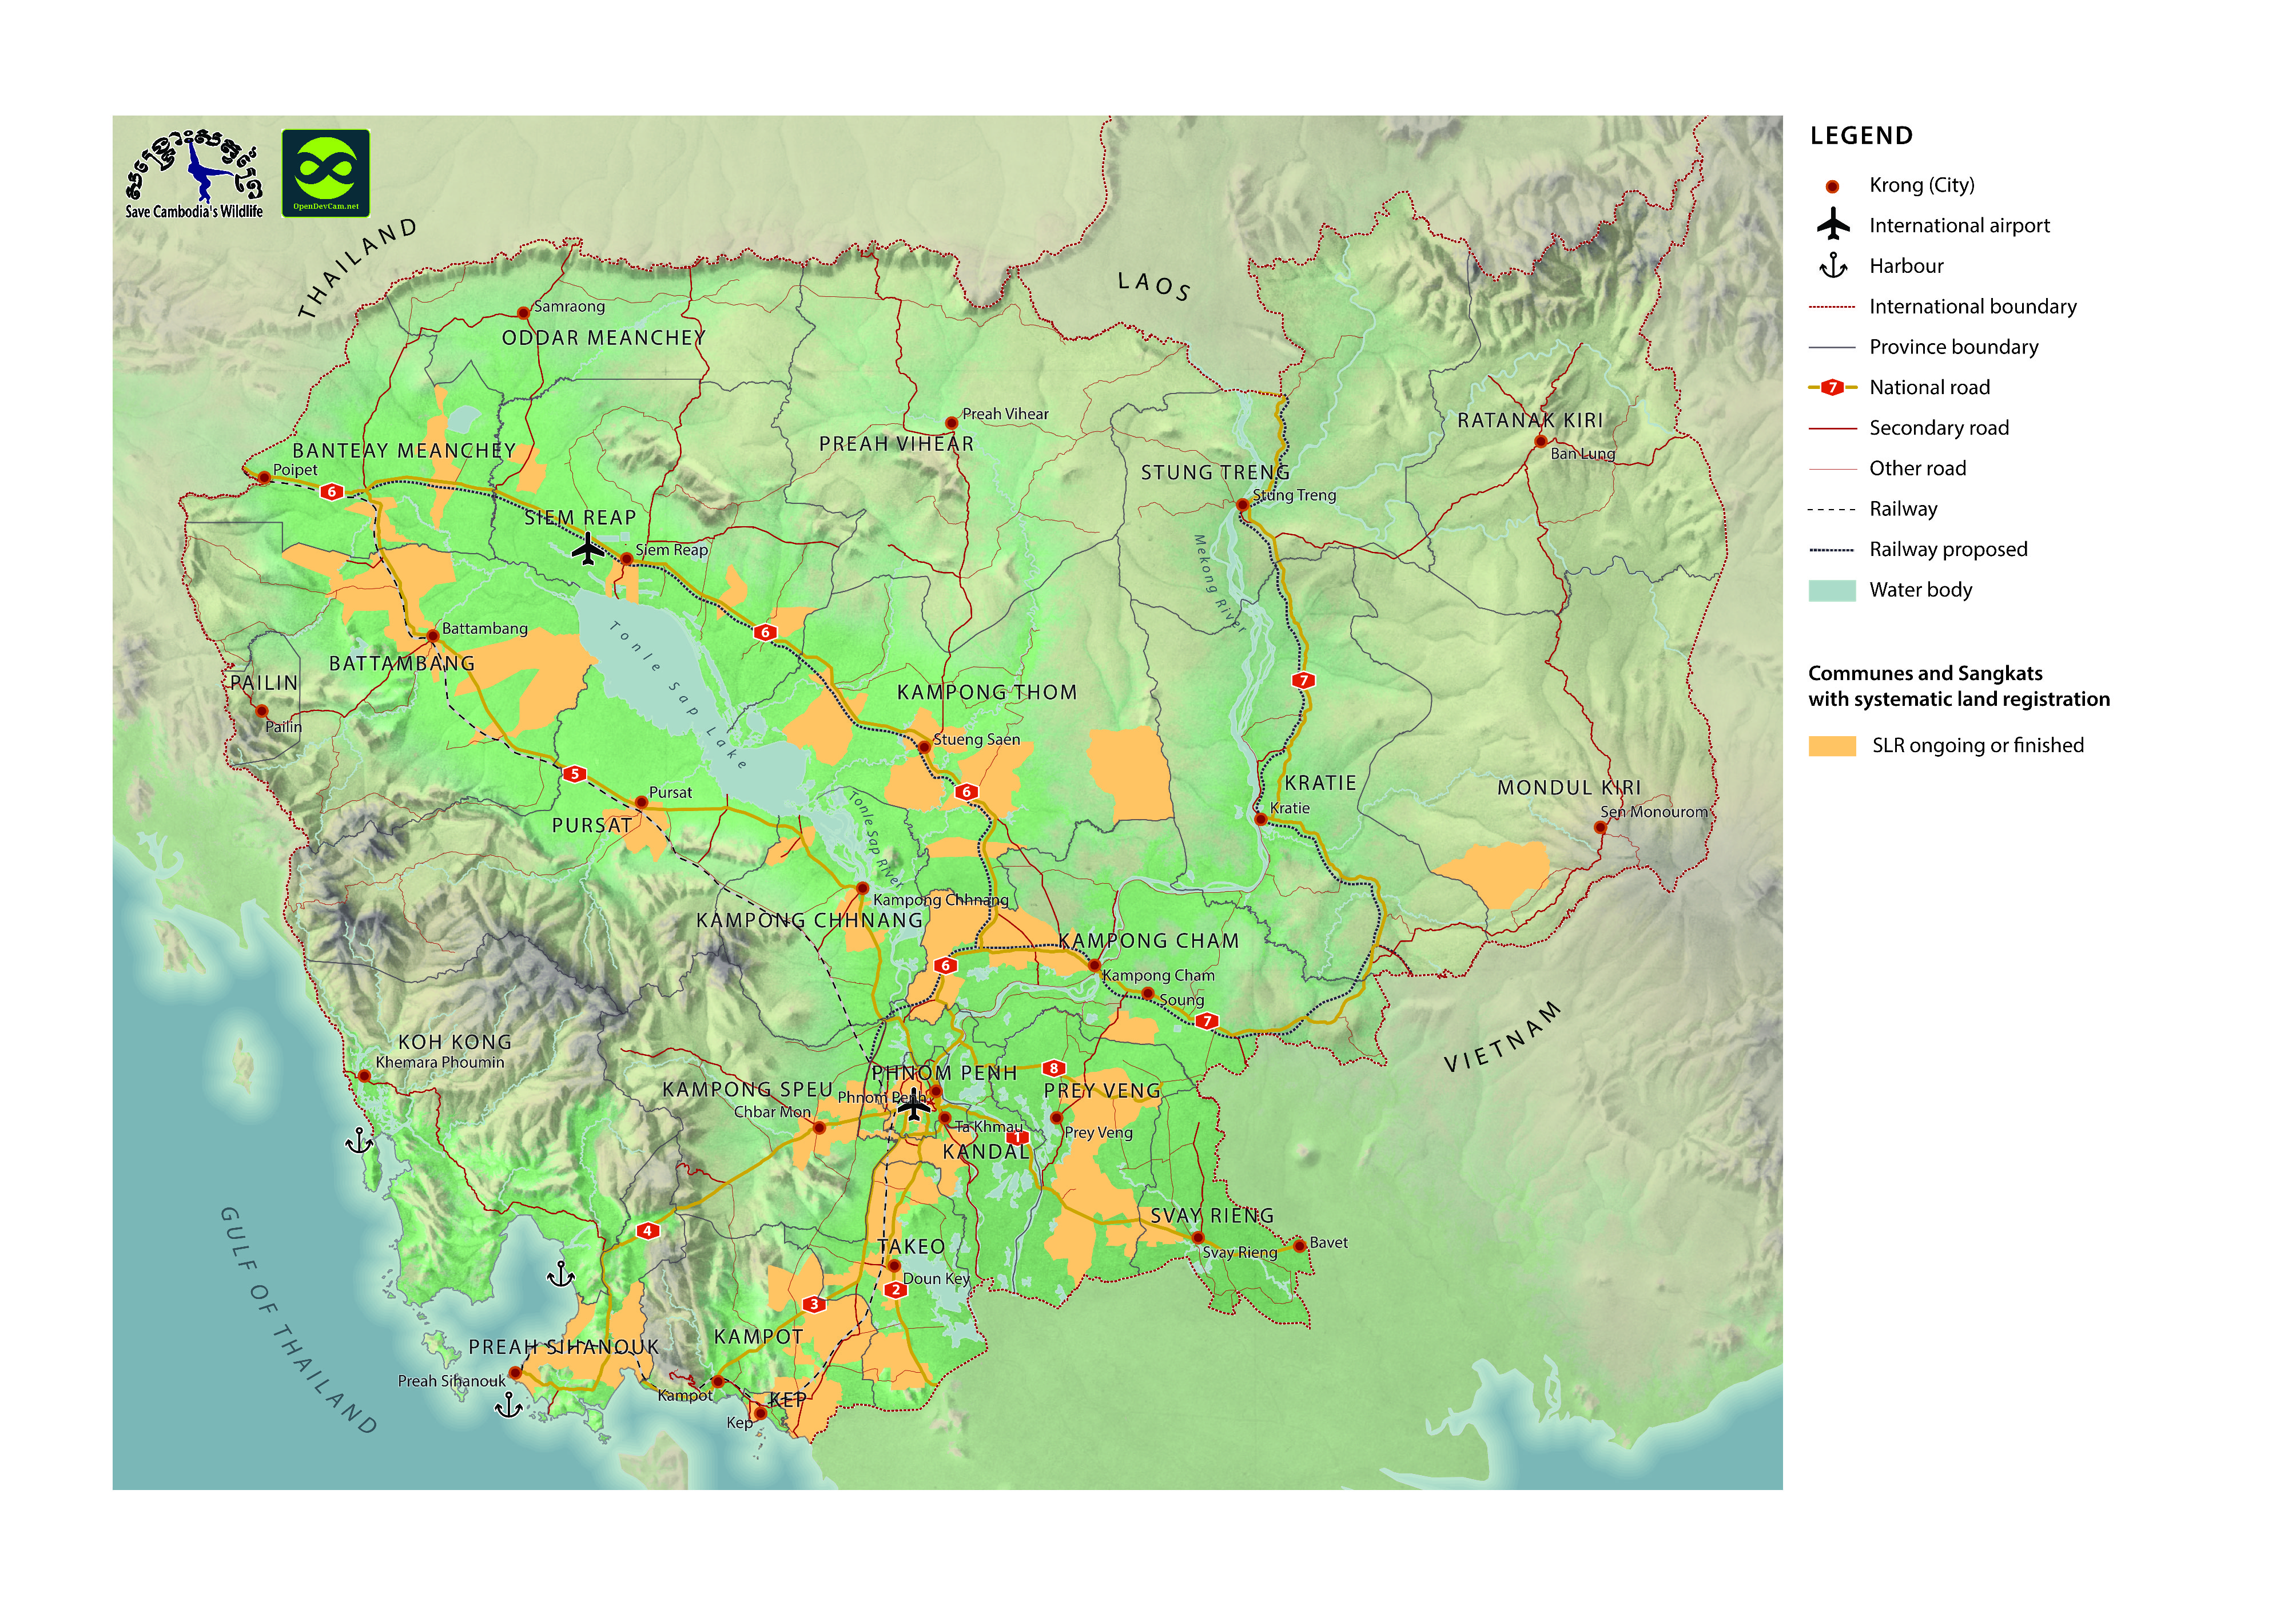Viewport: 2296px width, 1621px height.
Task: Click road marker 8 above Prey Veng
Action: click(x=1053, y=1068)
